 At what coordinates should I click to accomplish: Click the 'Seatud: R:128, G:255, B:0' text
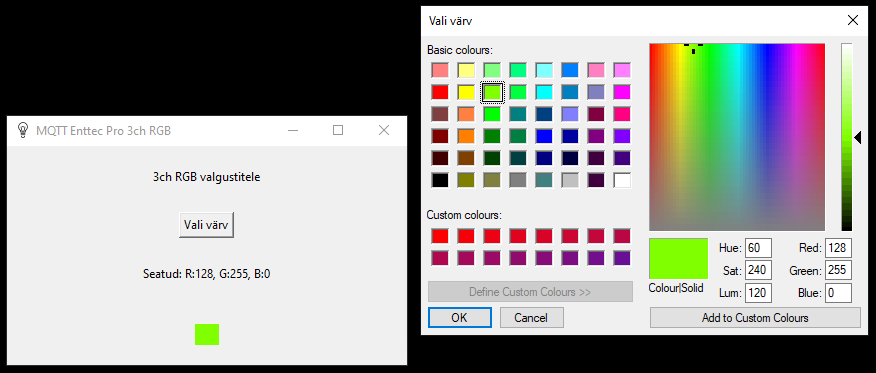(x=207, y=274)
